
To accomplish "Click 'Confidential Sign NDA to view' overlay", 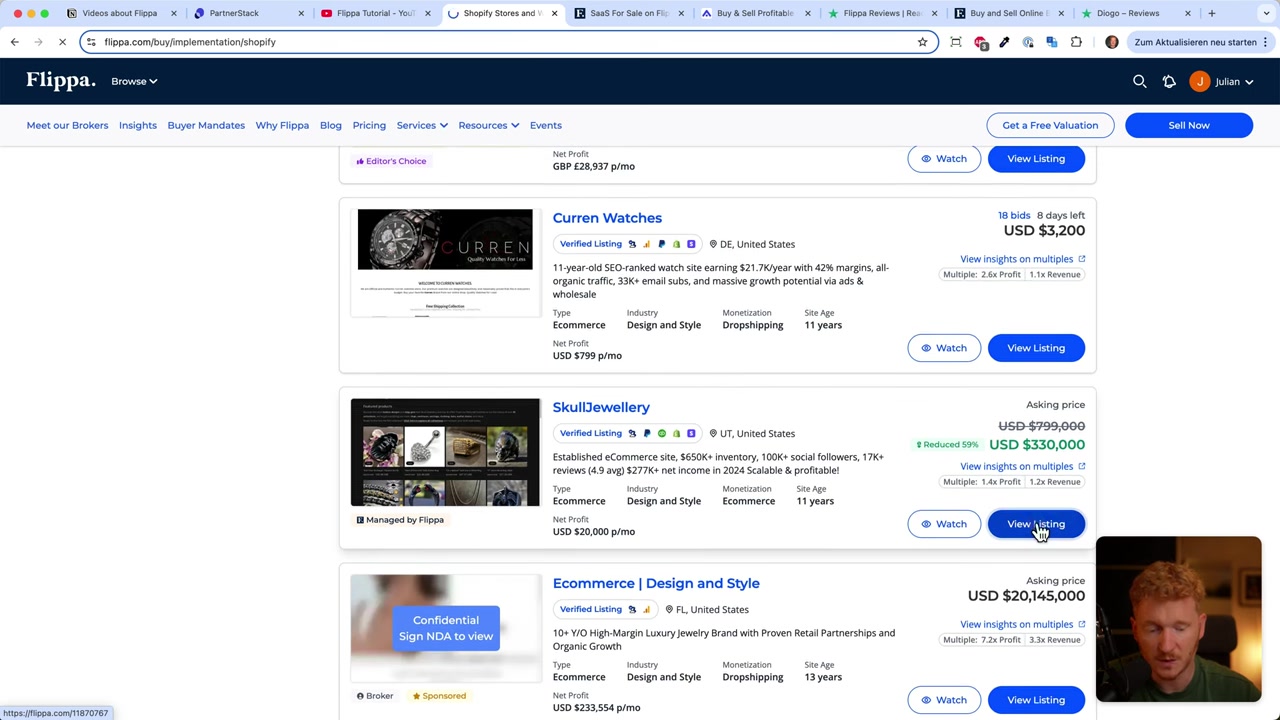I will click(446, 628).
